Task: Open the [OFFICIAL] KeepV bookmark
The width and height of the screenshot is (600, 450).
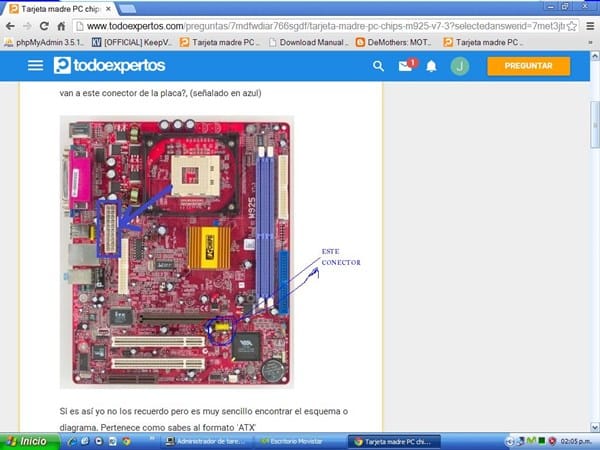Action: [132, 42]
